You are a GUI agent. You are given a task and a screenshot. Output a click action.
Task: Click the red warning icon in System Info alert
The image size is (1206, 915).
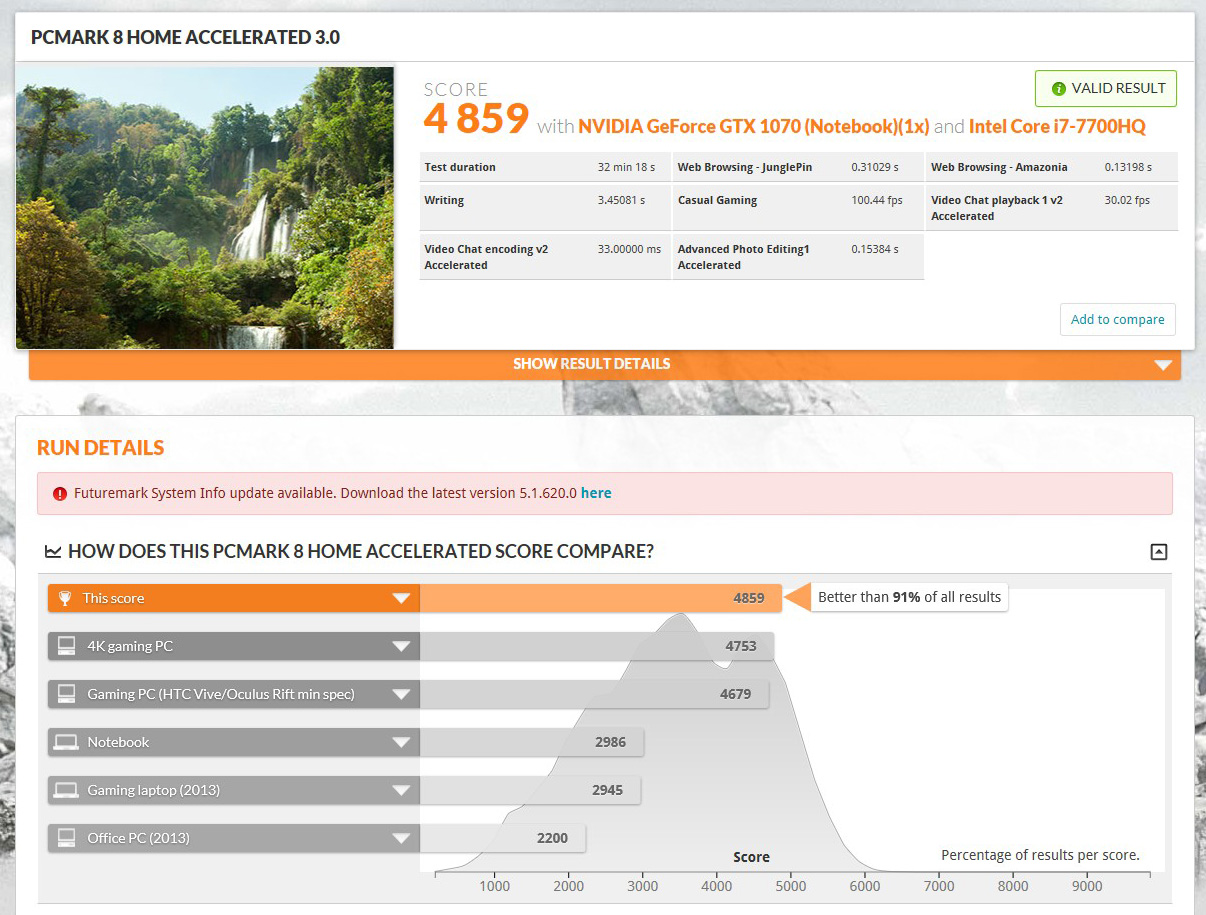pos(60,493)
